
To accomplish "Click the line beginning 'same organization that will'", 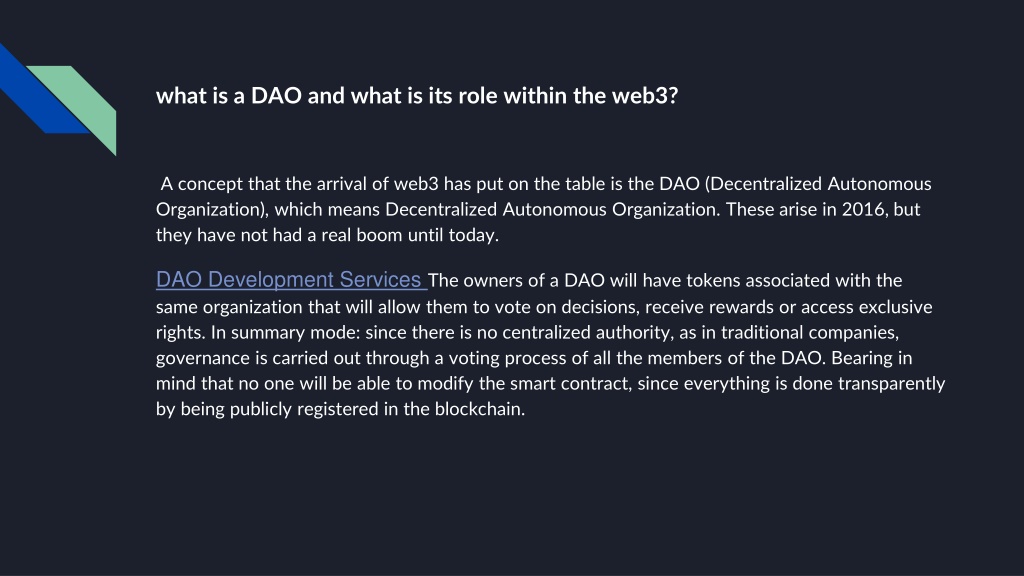I will click(544, 307).
